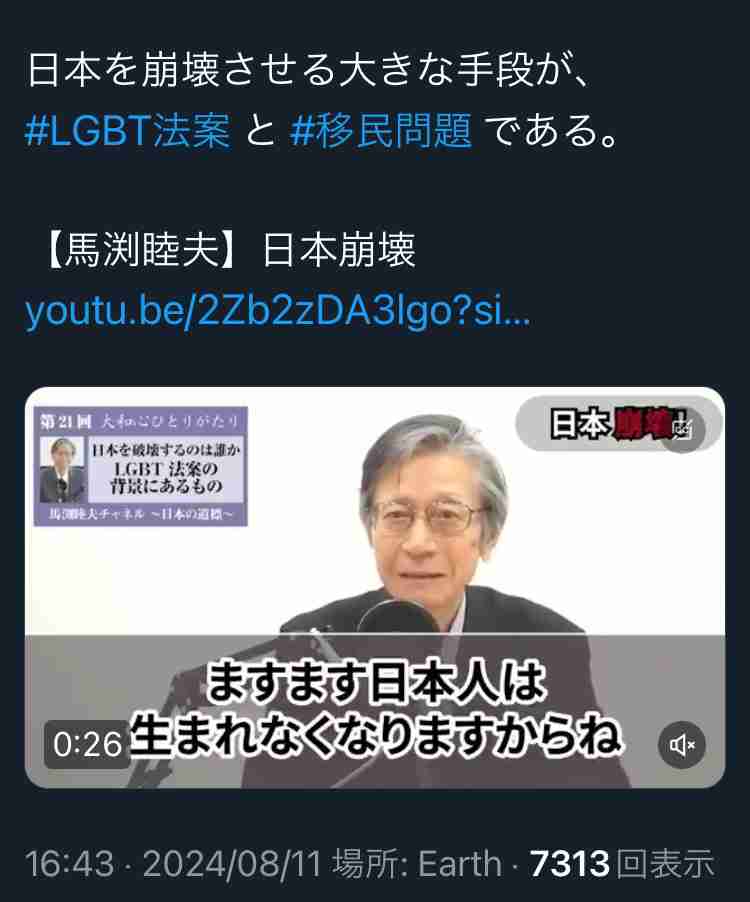The image size is (750, 902).
Task: Click the LGBT 法案の背景にあるもの caption in the inset
Action: click(x=166, y=477)
